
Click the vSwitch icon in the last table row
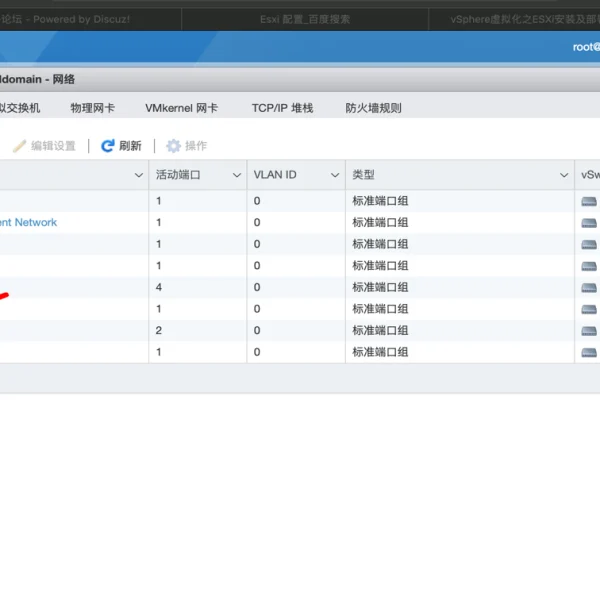click(589, 353)
